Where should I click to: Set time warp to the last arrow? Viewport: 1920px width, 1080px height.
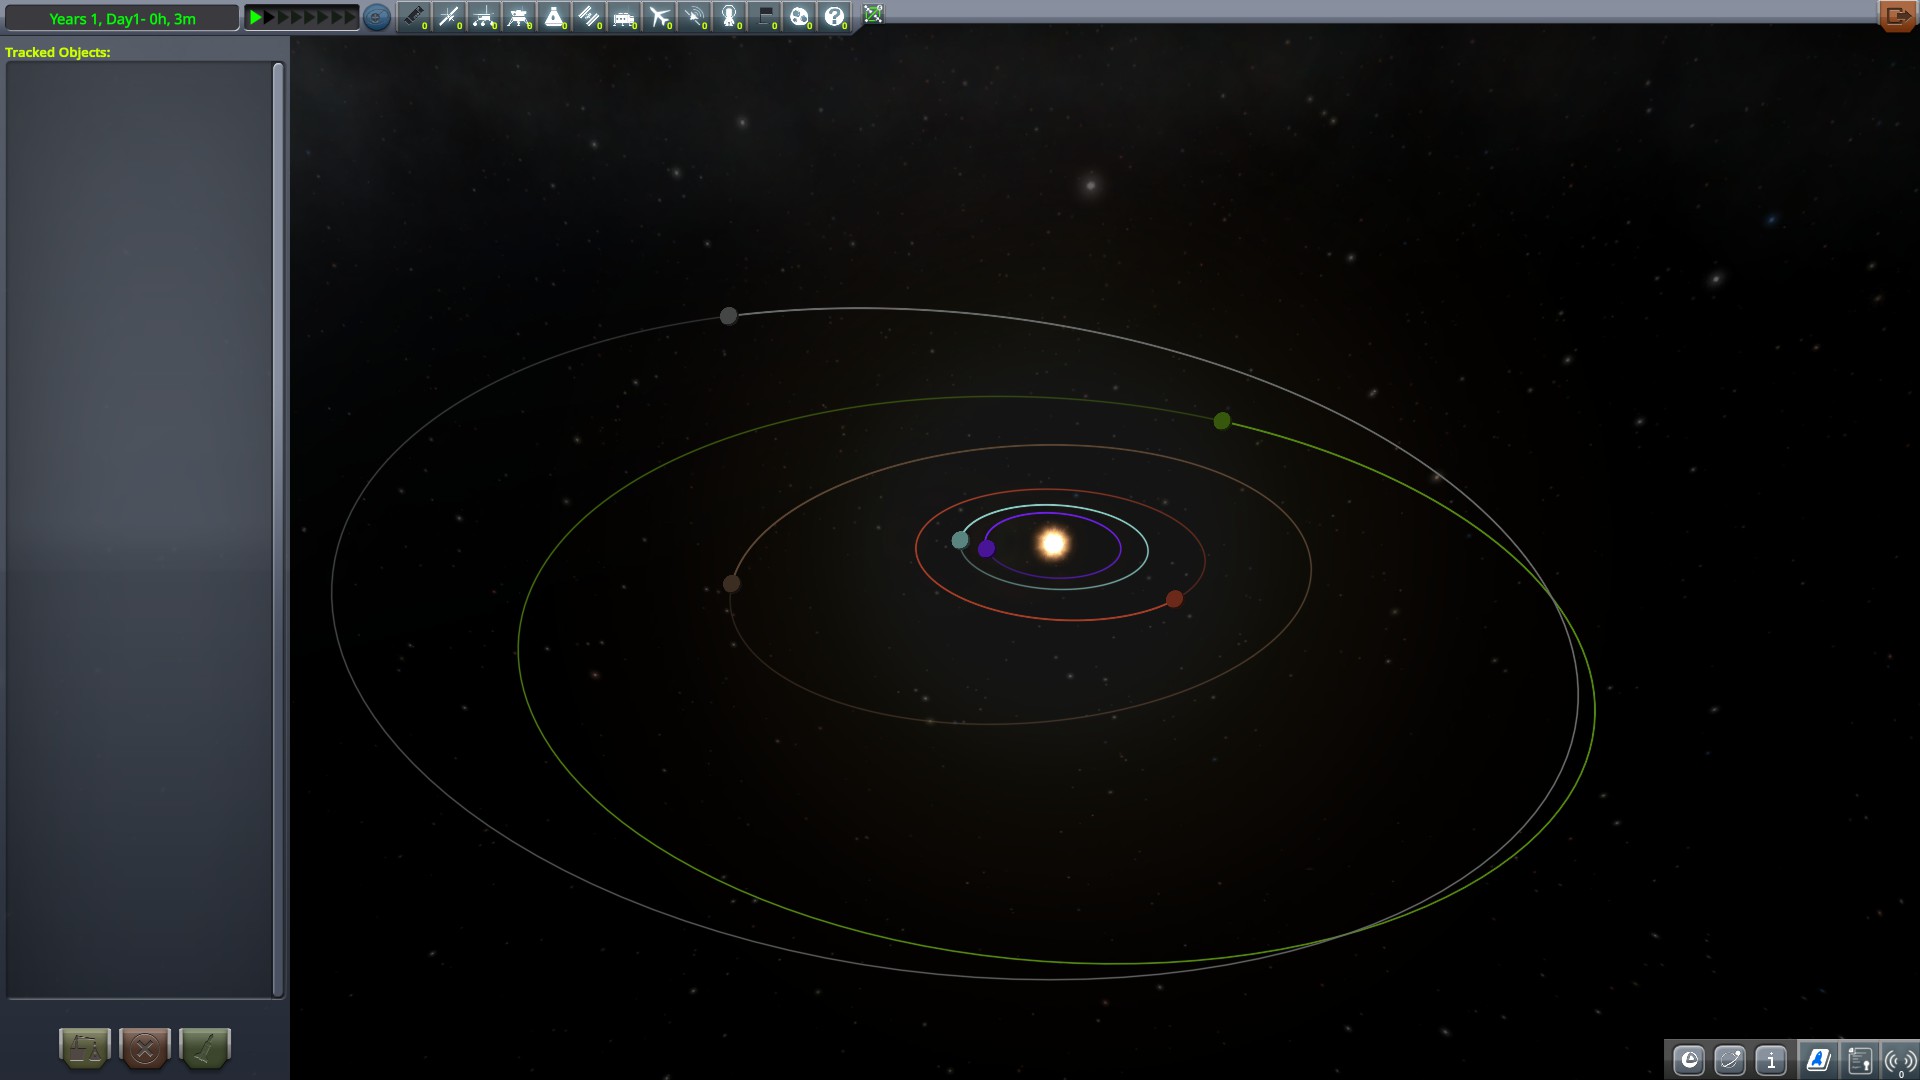(350, 17)
